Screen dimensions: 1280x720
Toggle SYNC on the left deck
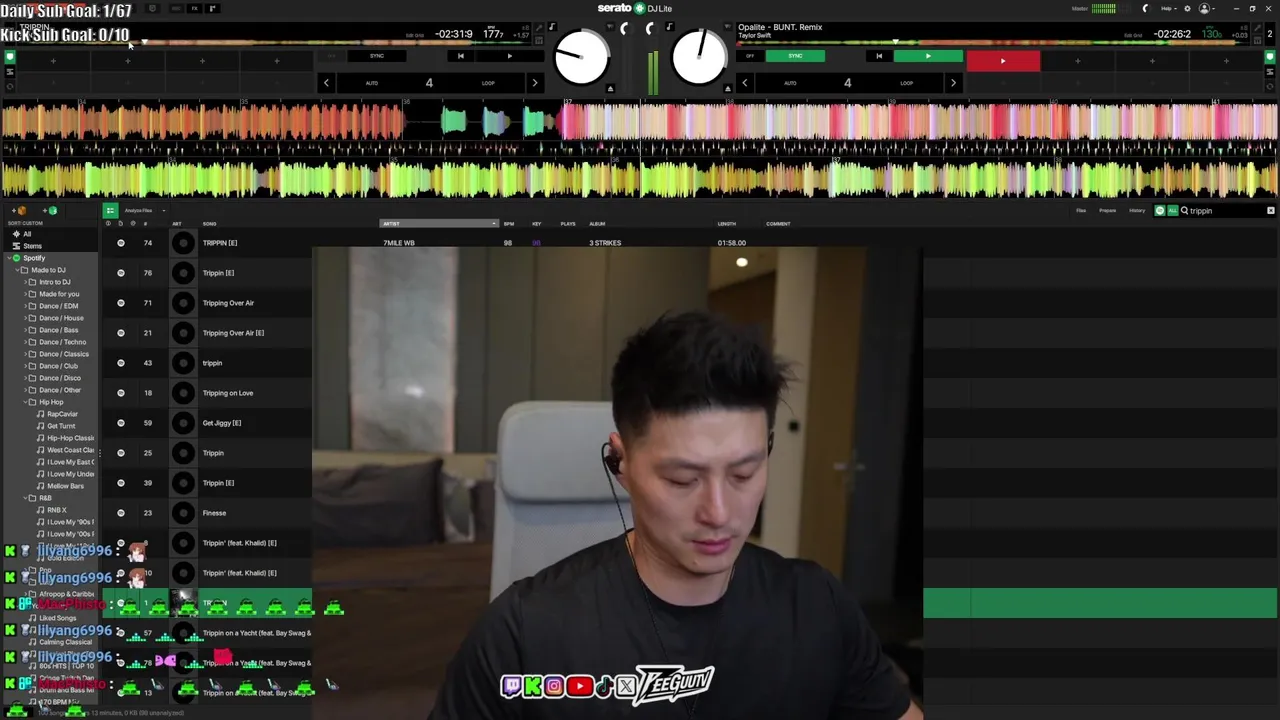377,56
